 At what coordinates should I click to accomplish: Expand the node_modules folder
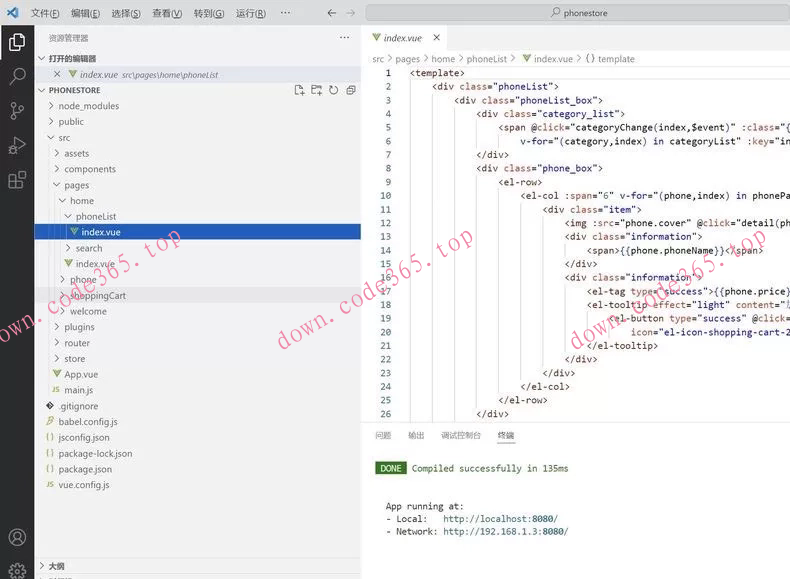(x=88, y=106)
